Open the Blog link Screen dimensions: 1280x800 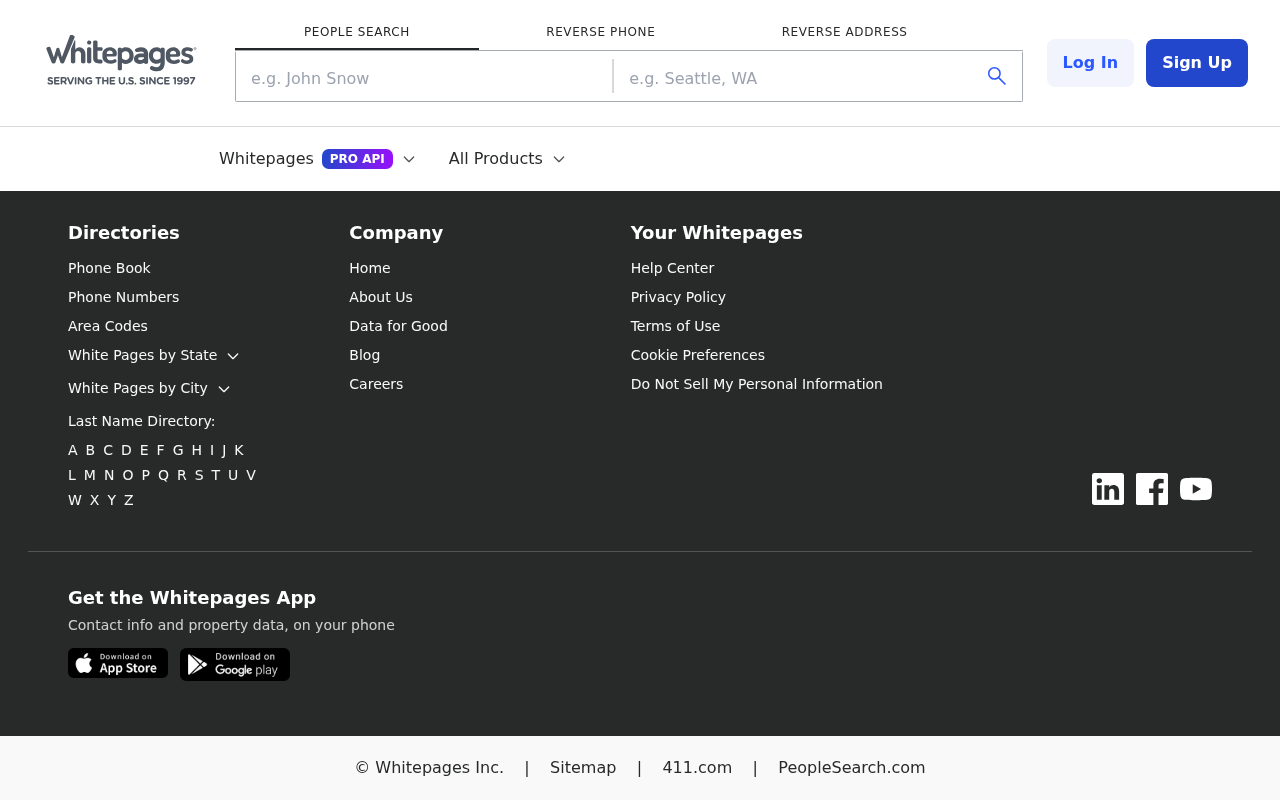365,355
